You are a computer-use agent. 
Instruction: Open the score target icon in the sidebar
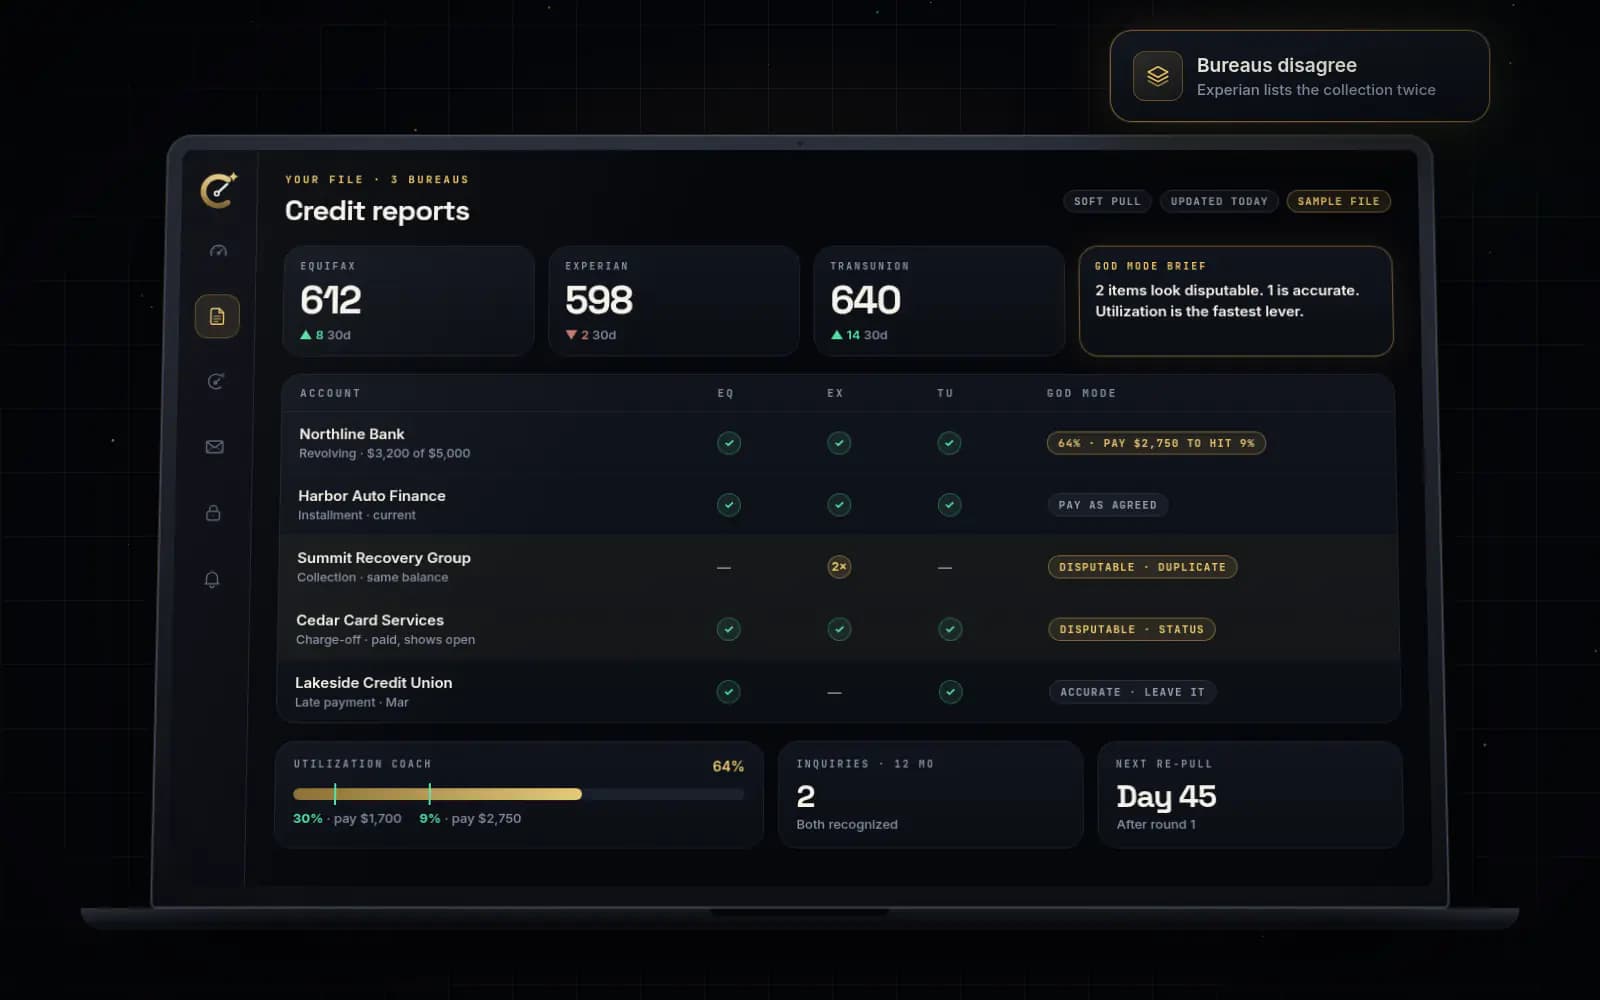[216, 381]
